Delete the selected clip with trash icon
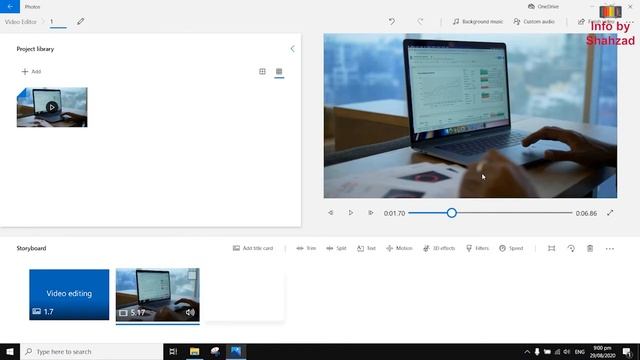Image resolution: width=640 pixels, height=360 pixels. point(590,248)
